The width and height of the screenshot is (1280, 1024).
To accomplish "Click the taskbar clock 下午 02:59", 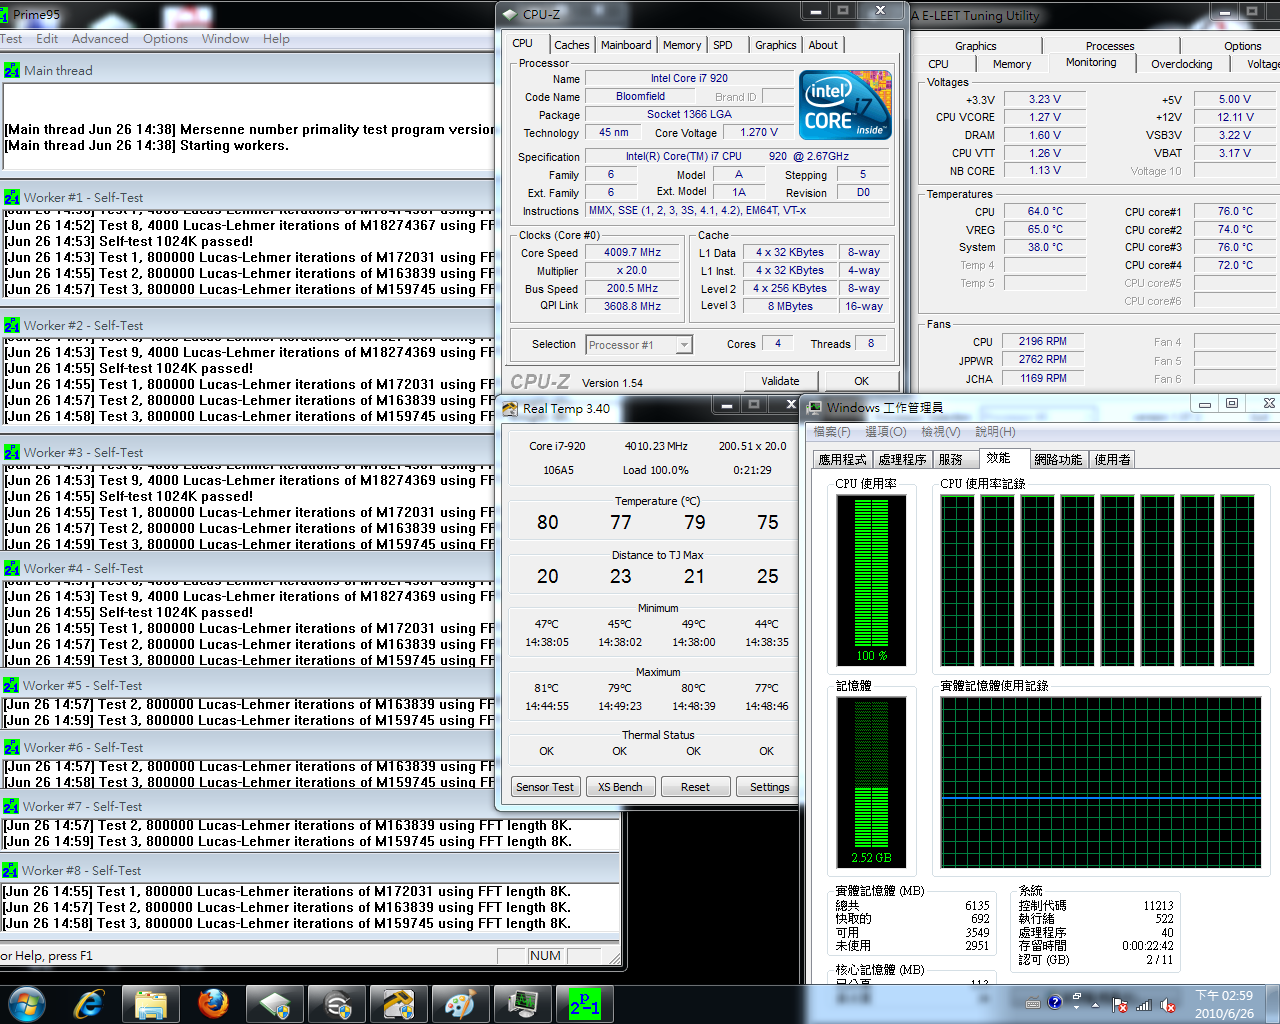I will click(1224, 1004).
